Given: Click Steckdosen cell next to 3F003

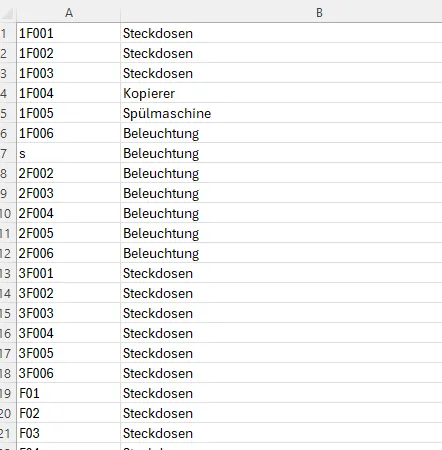Looking at the screenshot, I should [x=281, y=313].
